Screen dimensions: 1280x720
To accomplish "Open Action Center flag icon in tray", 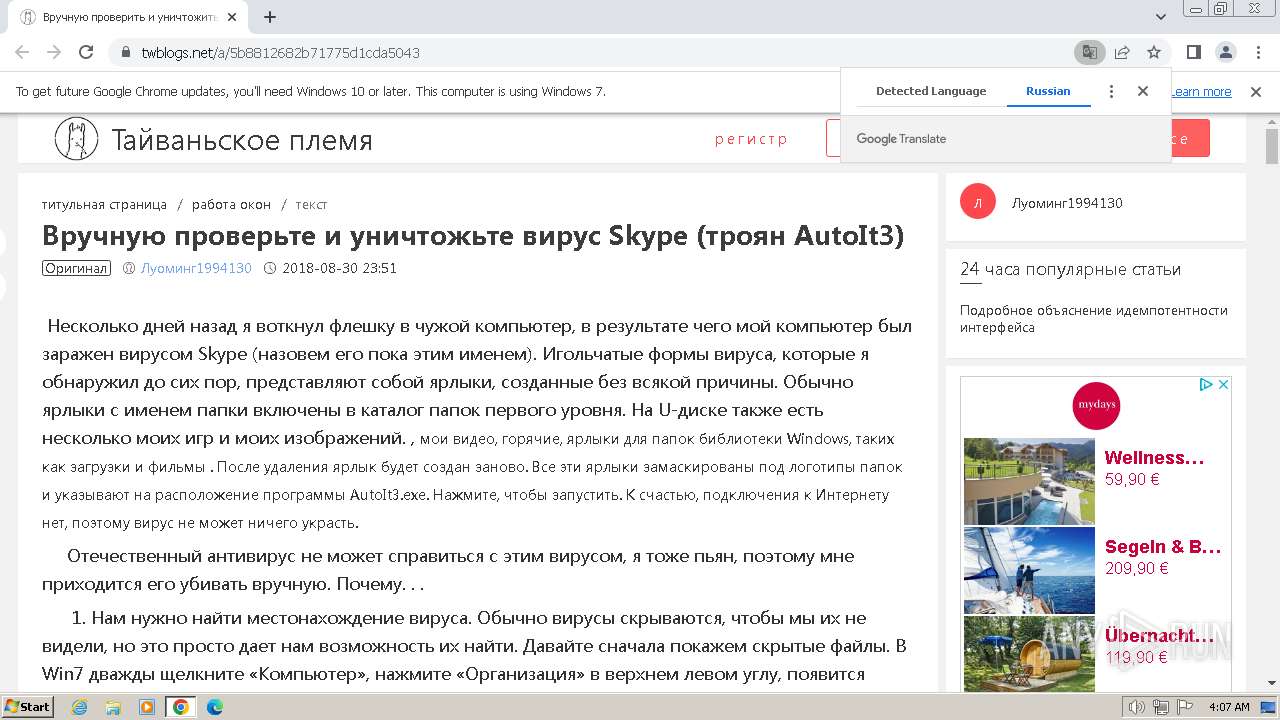I will click(1183, 707).
